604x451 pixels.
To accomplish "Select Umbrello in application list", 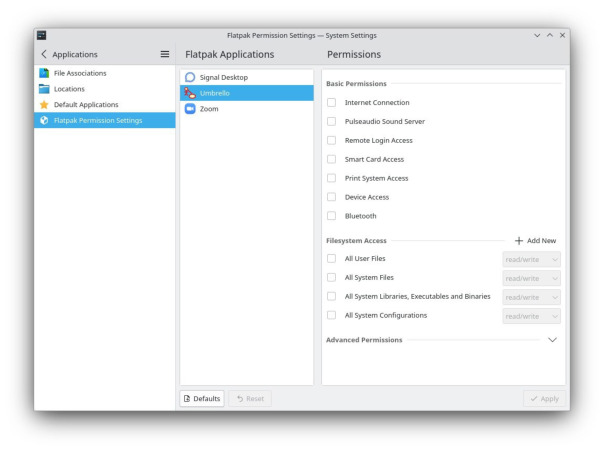I will (247, 93).
